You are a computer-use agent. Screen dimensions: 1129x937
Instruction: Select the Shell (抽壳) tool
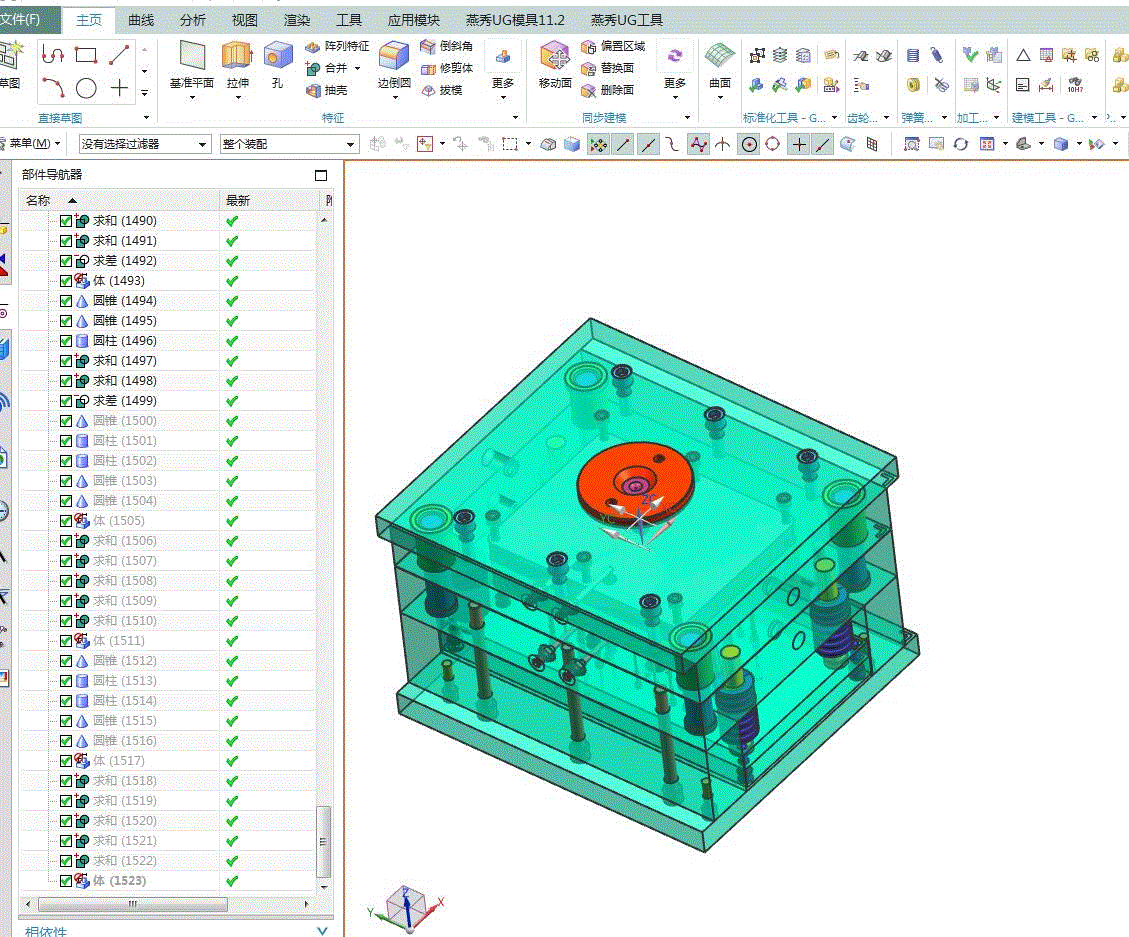click(327, 90)
